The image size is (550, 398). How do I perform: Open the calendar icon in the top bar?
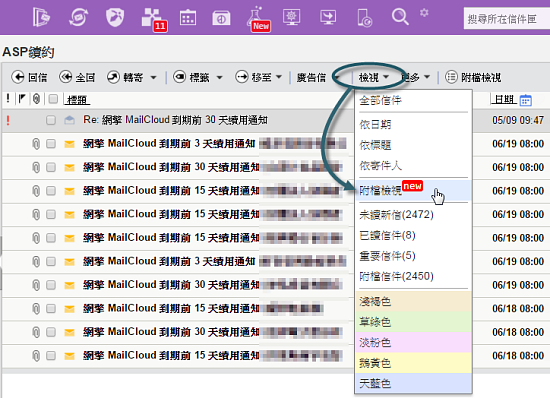tap(188, 18)
